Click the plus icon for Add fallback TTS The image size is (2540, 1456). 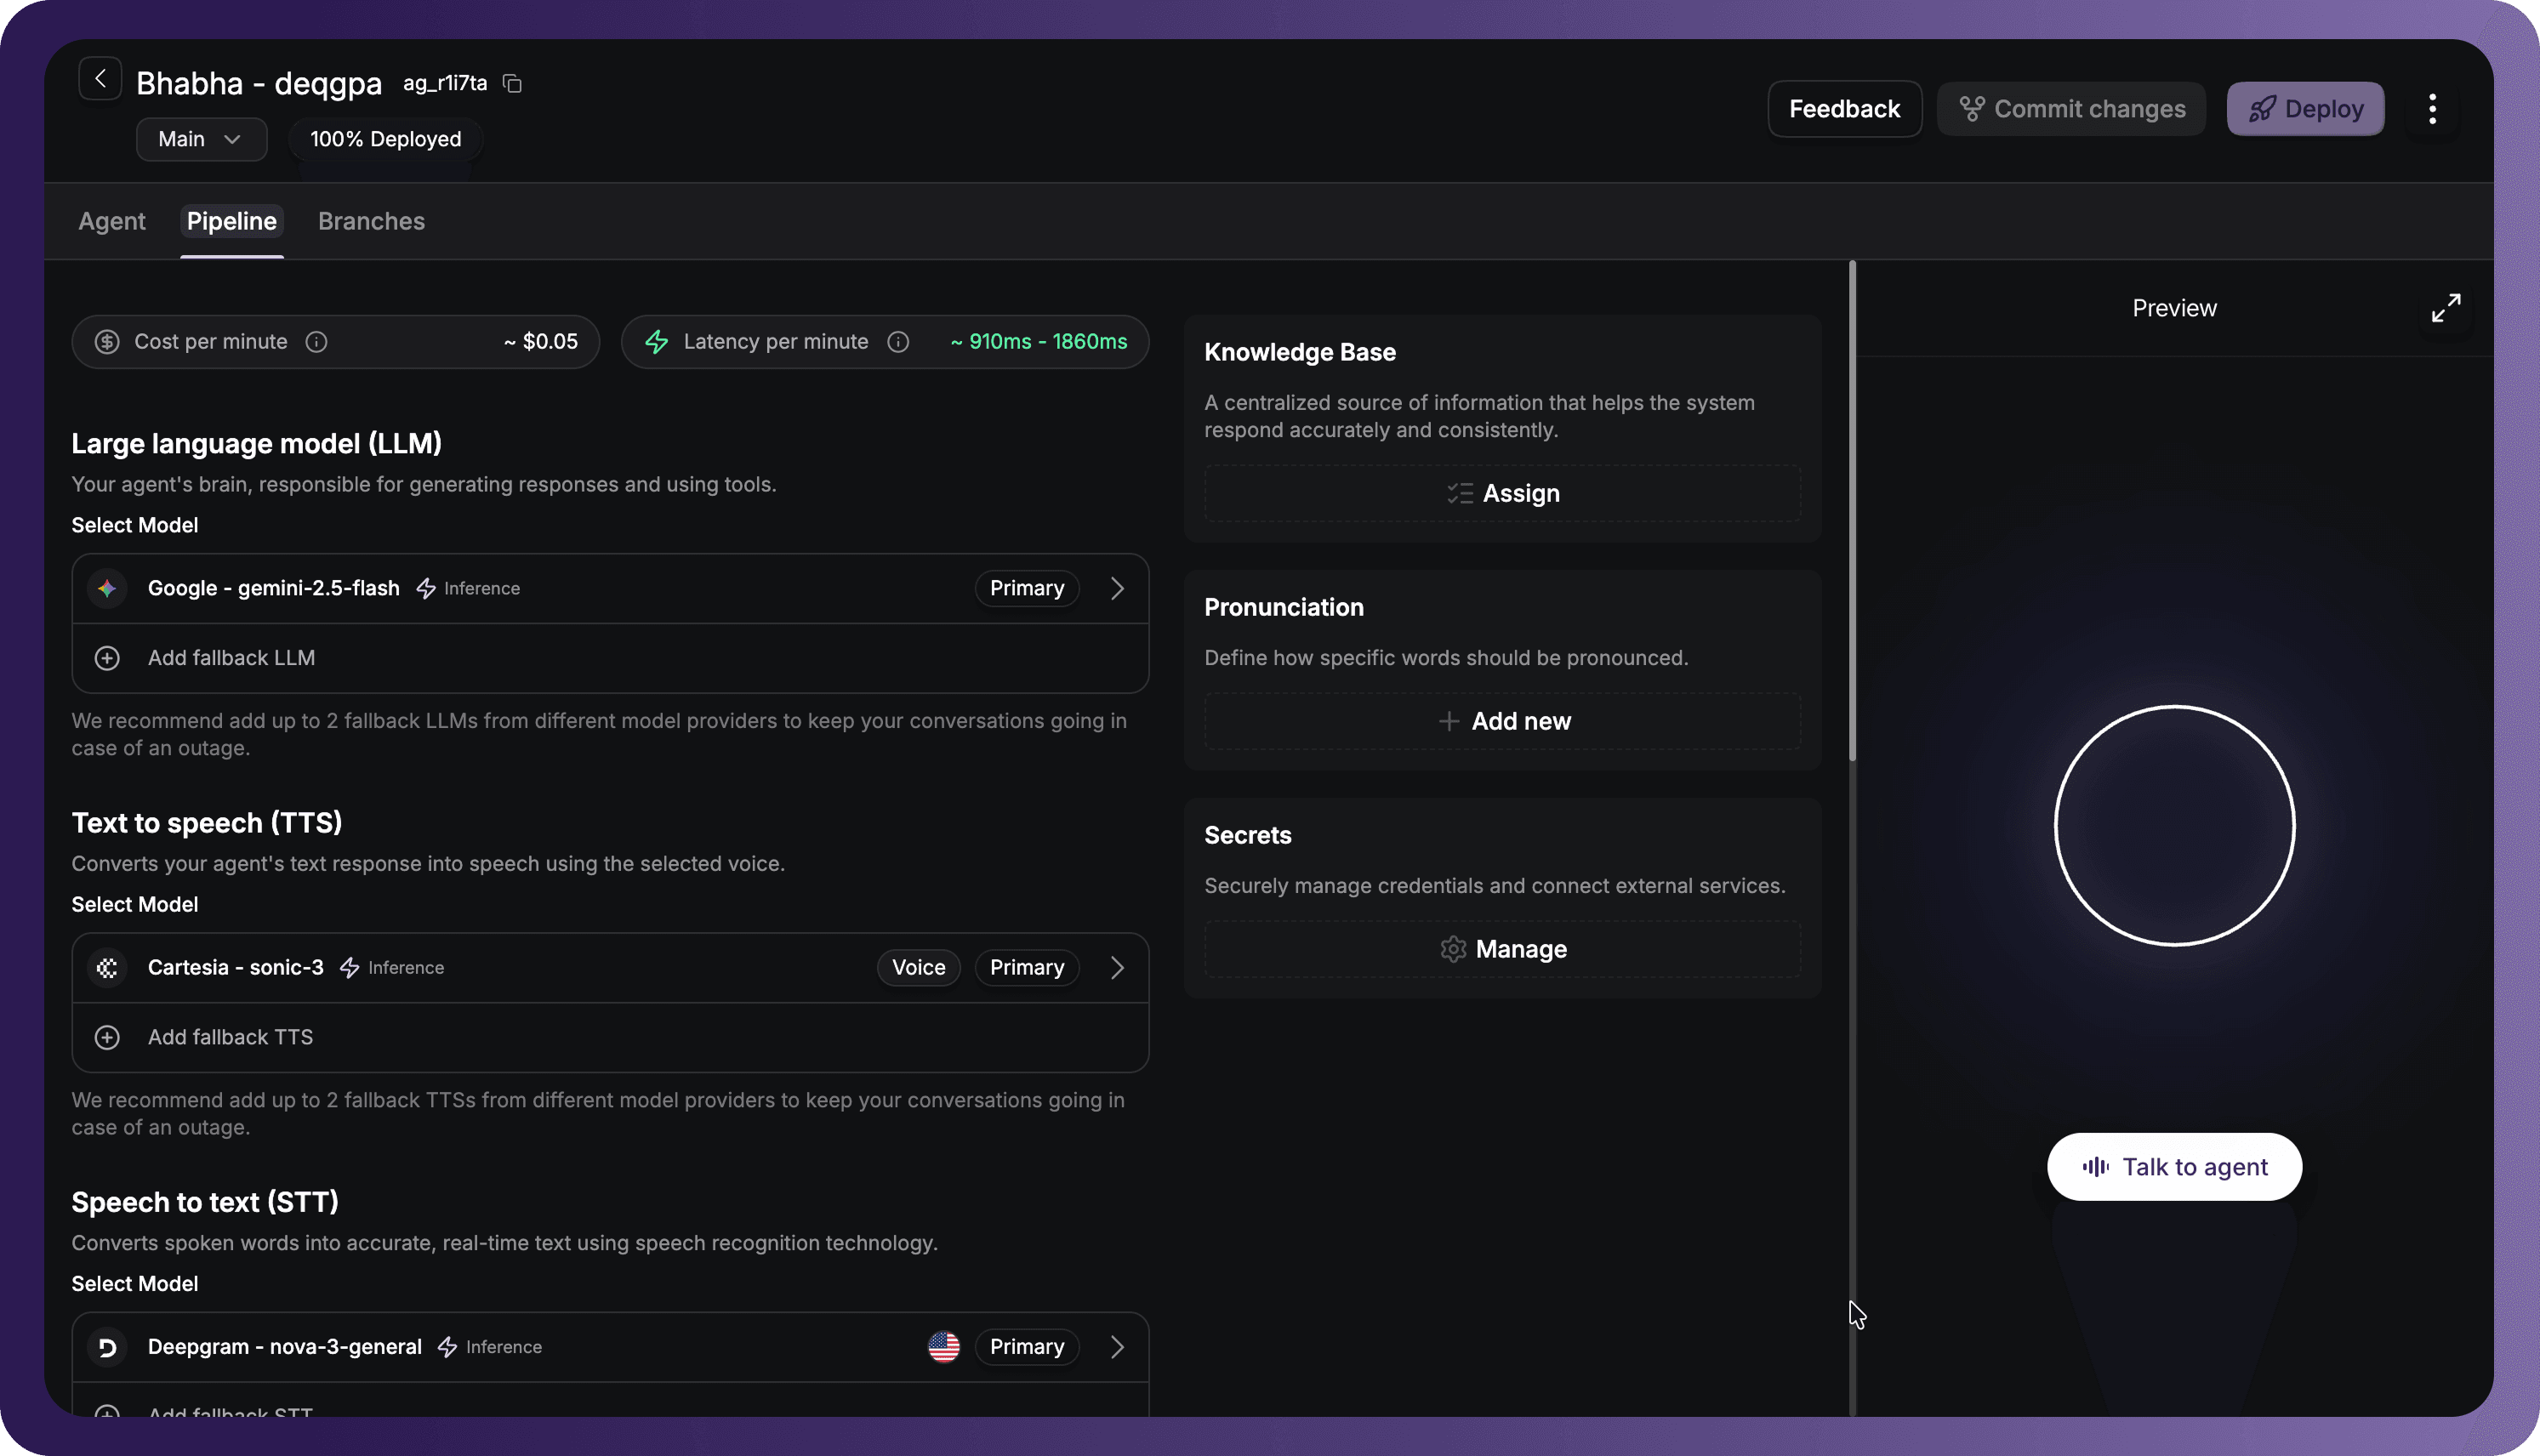coord(107,1037)
